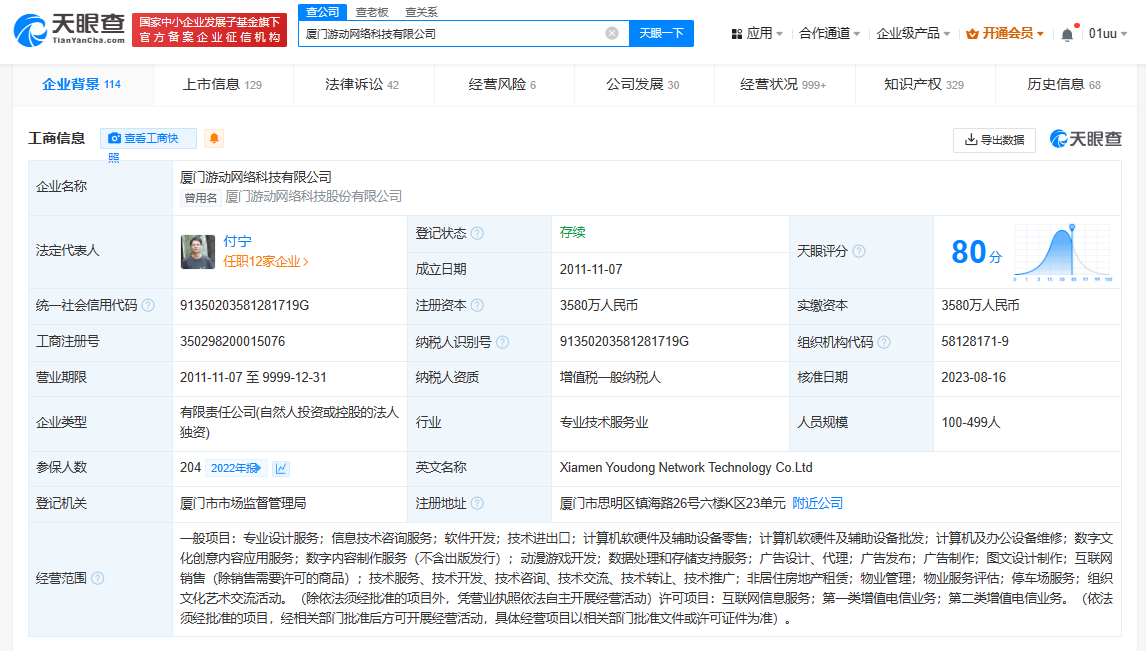1146x651 pixels.
Task: Click the question mark icon next to 天眼评分
Action: tap(858, 251)
